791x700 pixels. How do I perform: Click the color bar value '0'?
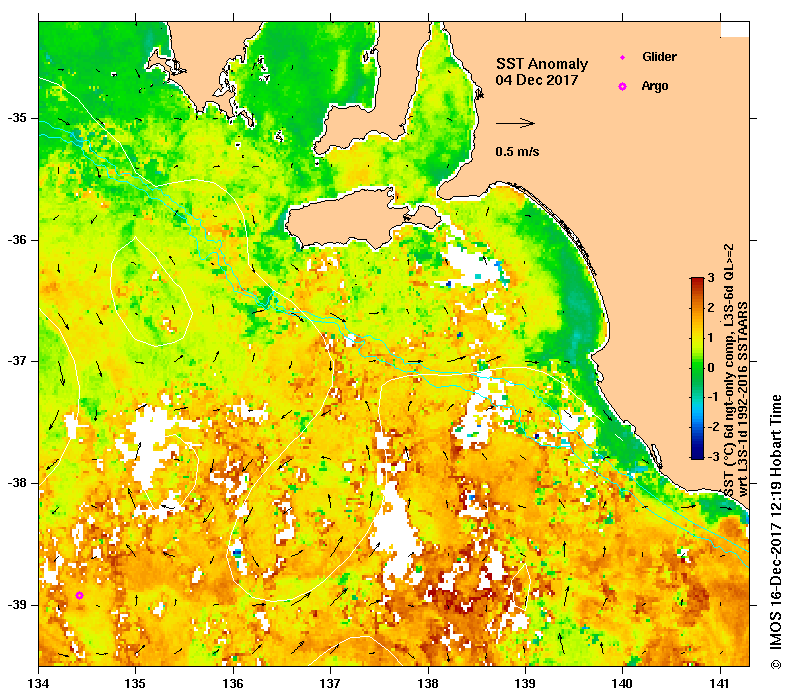pos(711,368)
